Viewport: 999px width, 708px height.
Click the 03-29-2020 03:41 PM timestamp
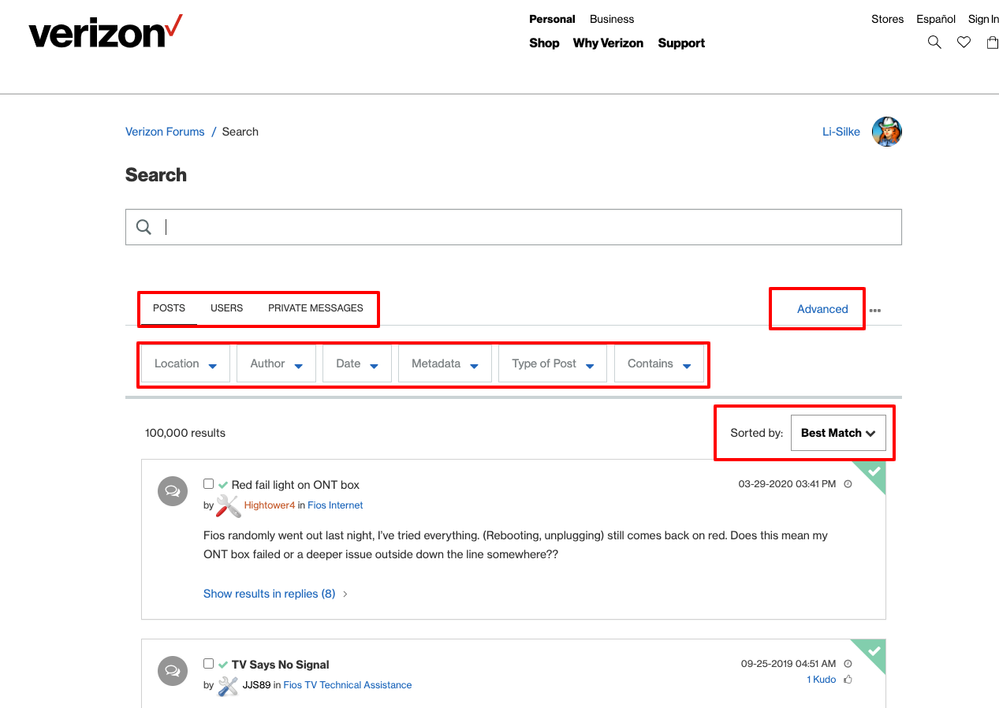[787, 484]
